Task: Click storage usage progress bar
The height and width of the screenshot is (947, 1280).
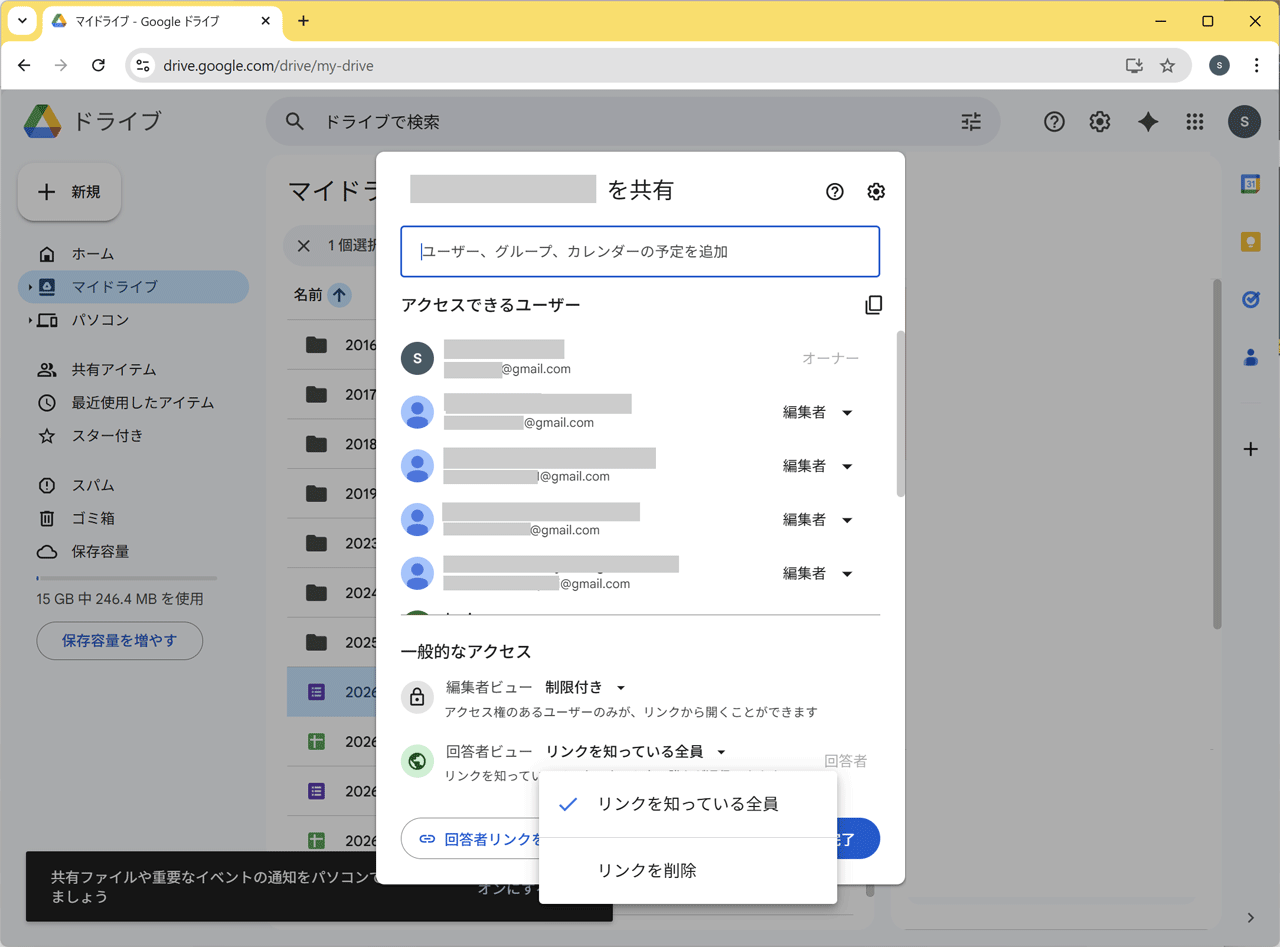Action: (126, 578)
